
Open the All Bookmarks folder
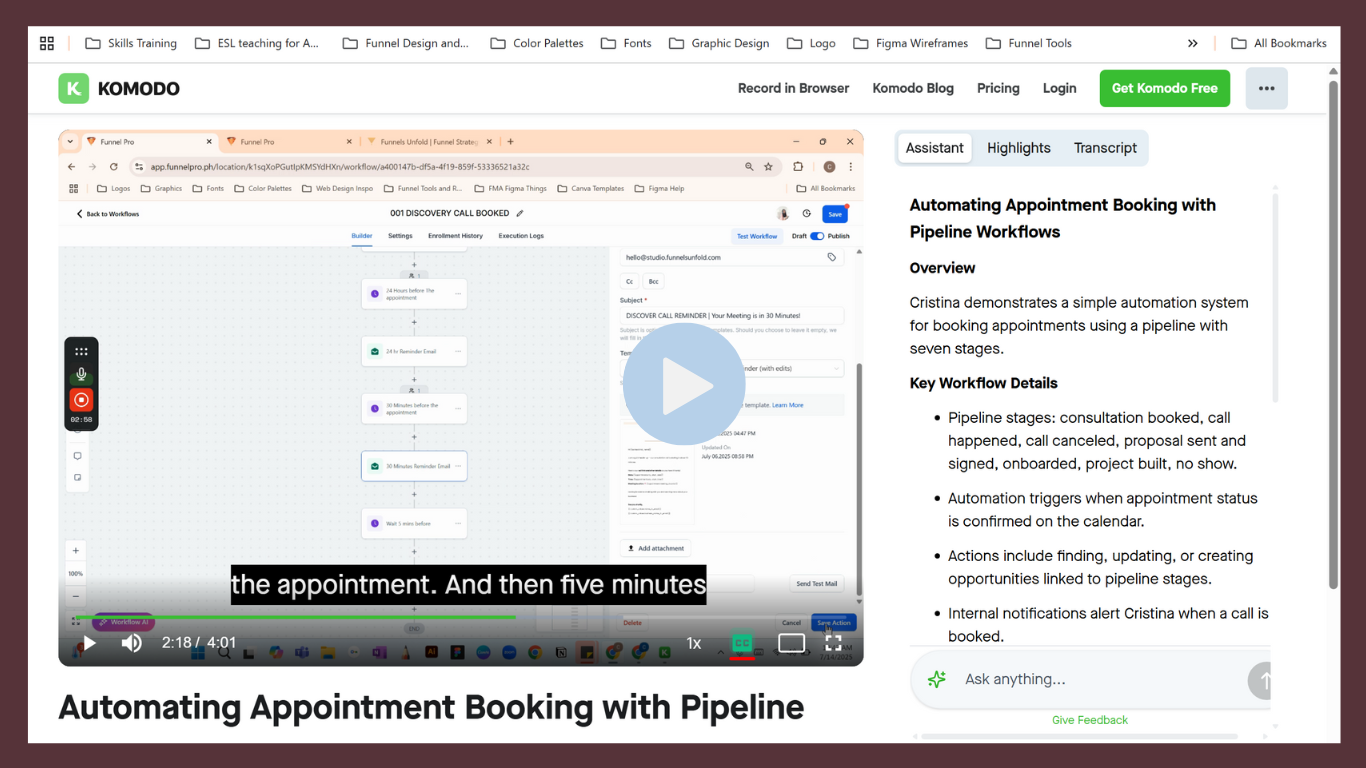(x=1279, y=43)
